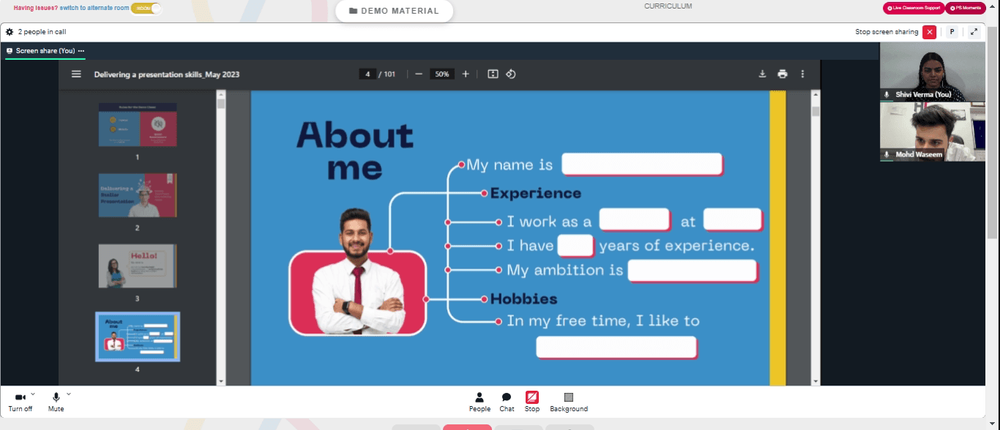Turn off the camera
This screenshot has height=430, width=1000.
click(20, 402)
